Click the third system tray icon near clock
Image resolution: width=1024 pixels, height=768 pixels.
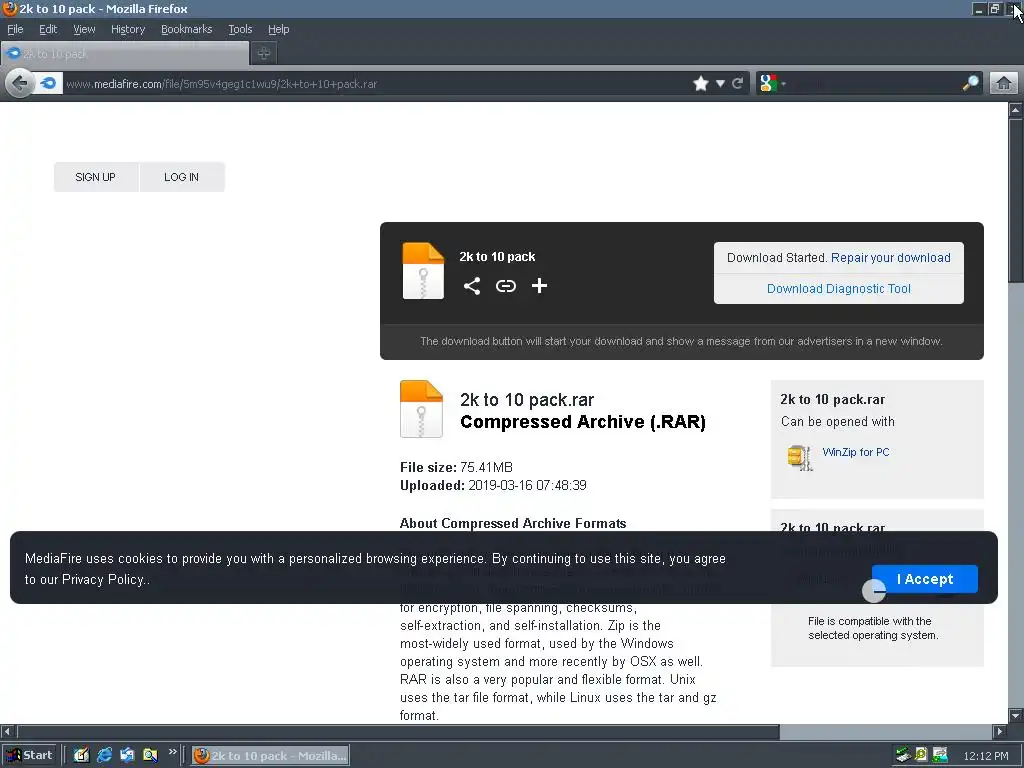pyautogui.click(x=940, y=755)
